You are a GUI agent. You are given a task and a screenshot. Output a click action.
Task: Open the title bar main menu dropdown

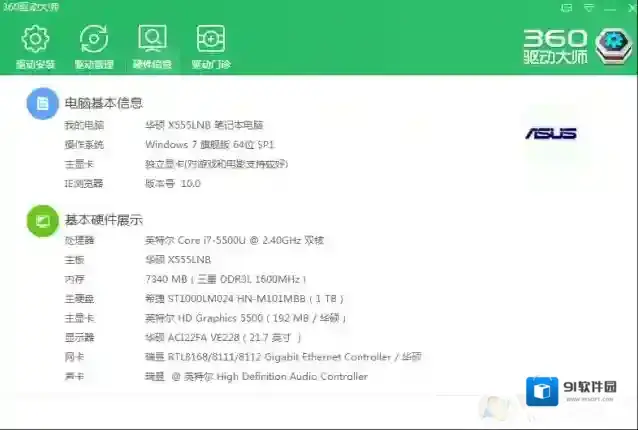[x=589, y=8]
